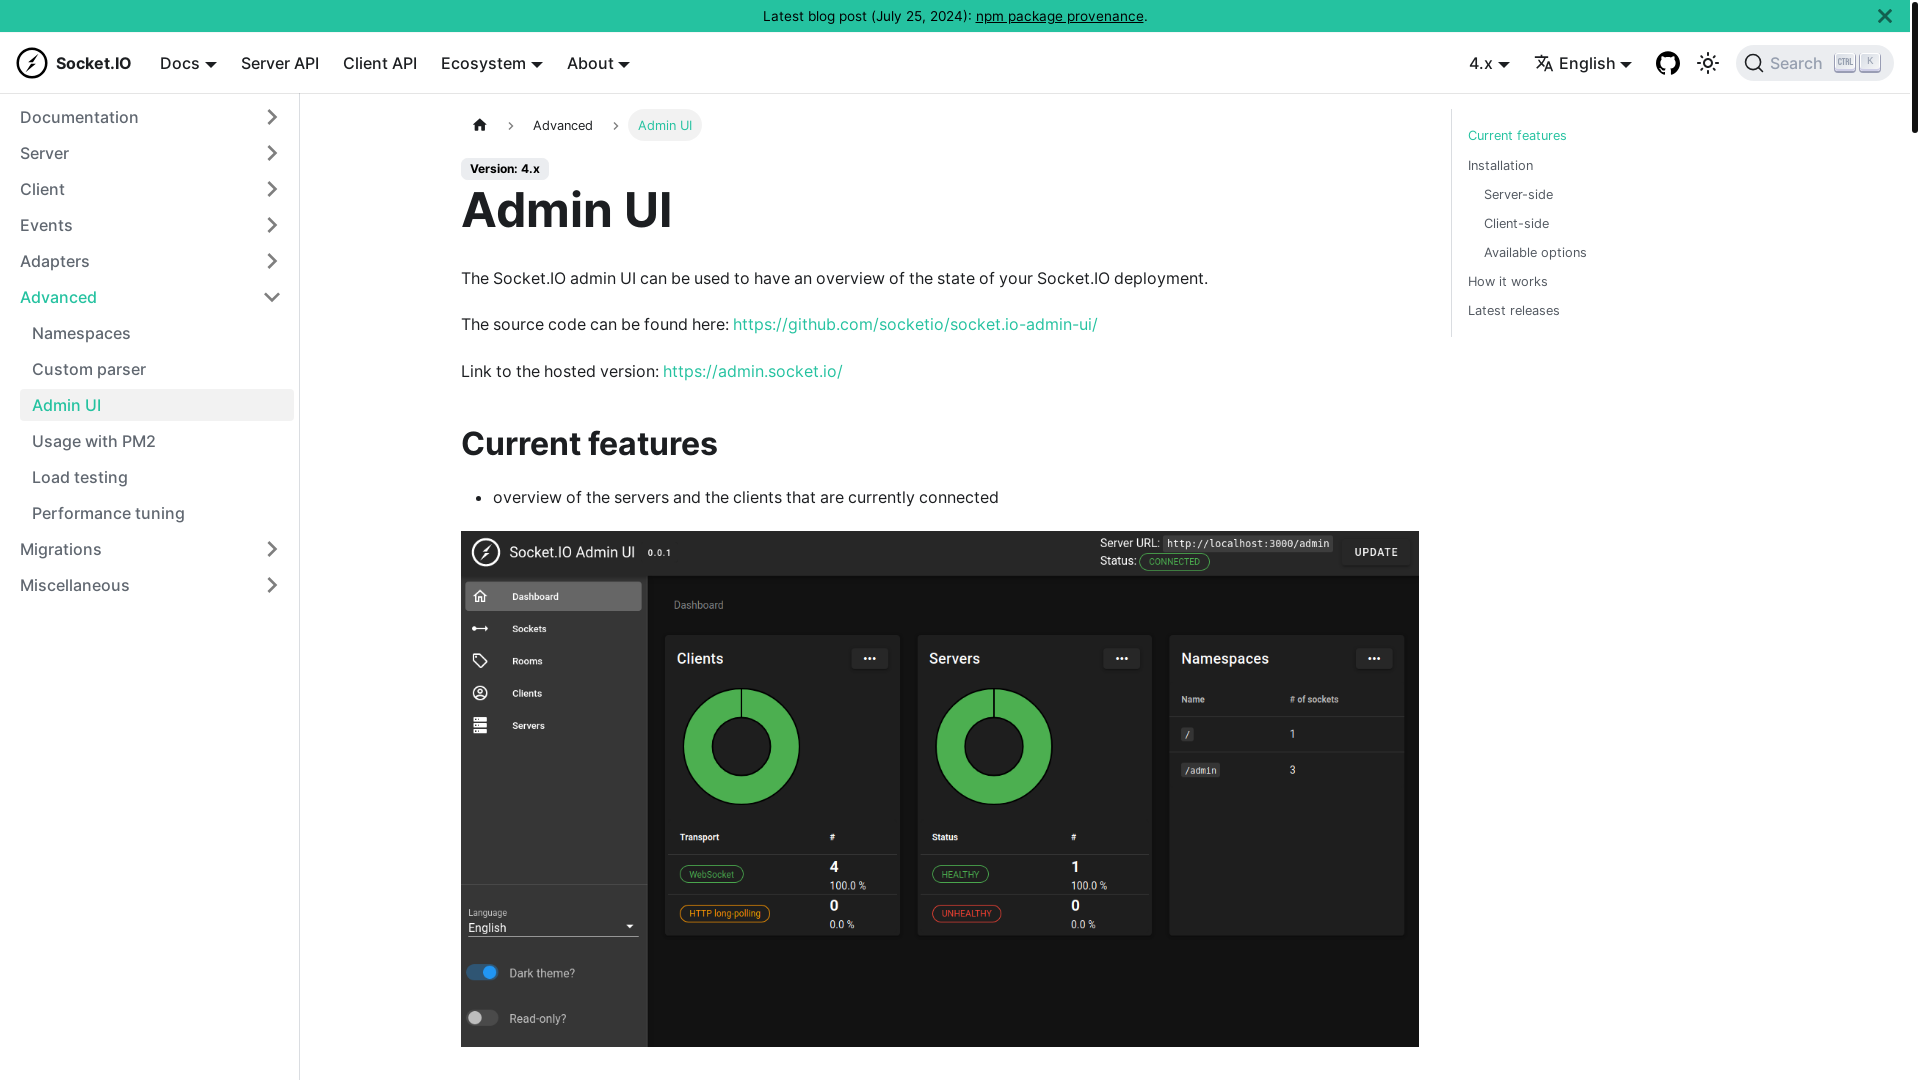The height and width of the screenshot is (1080, 1920).
Task: Collapse the Advanced sidebar category
Action: (272, 297)
